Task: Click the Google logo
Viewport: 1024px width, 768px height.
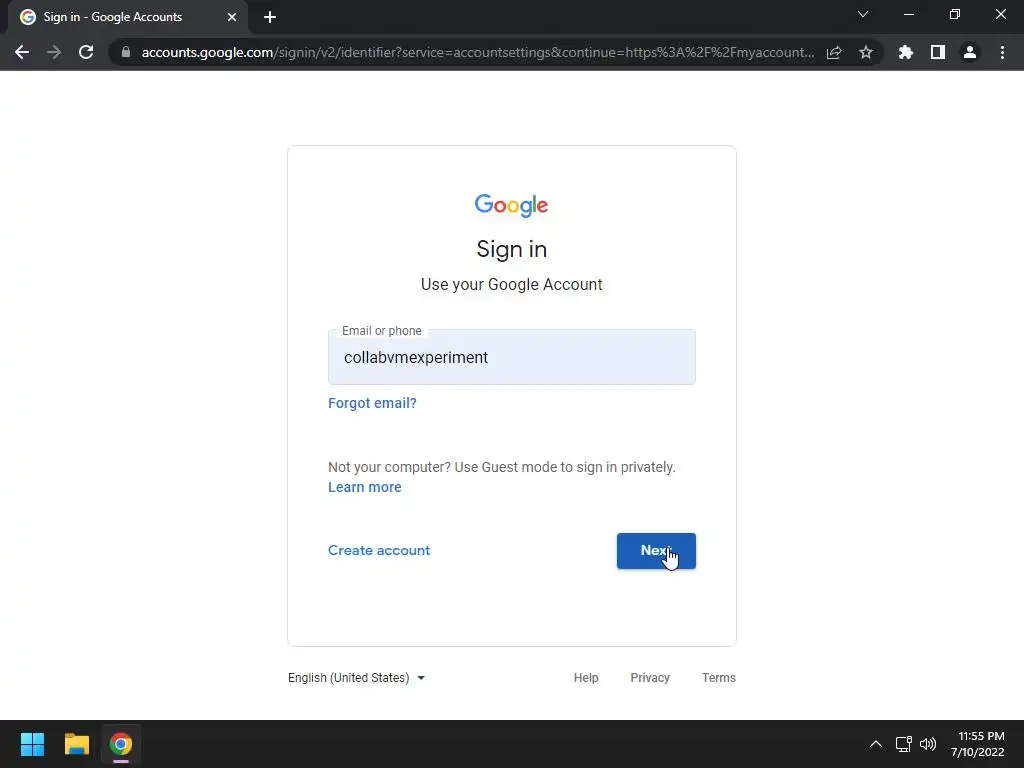Action: point(511,205)
